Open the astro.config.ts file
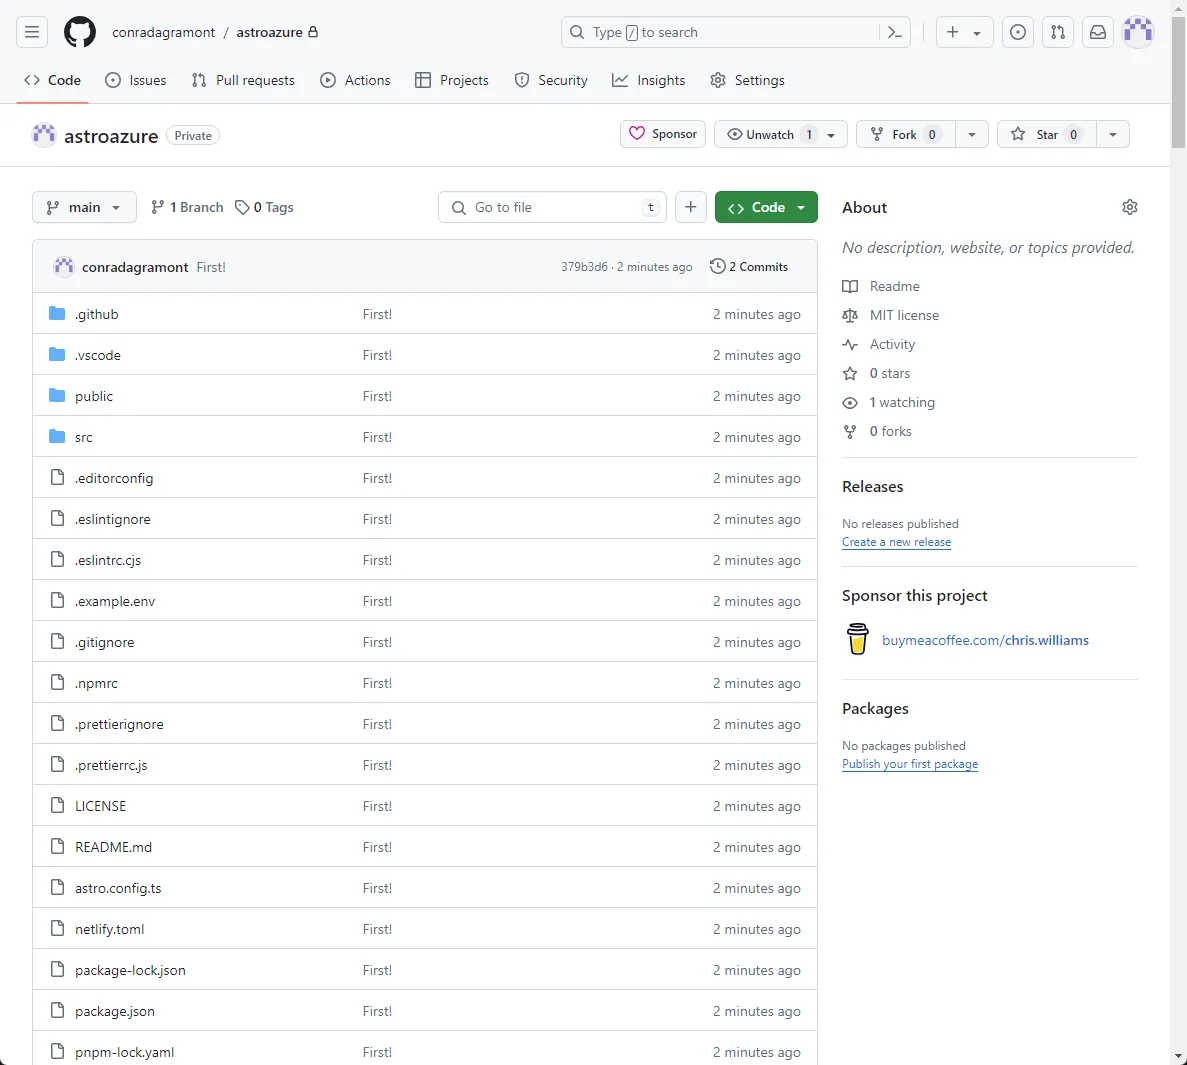The width and height of the screenshot is (1187, 1065). click(x=118, y=888)
